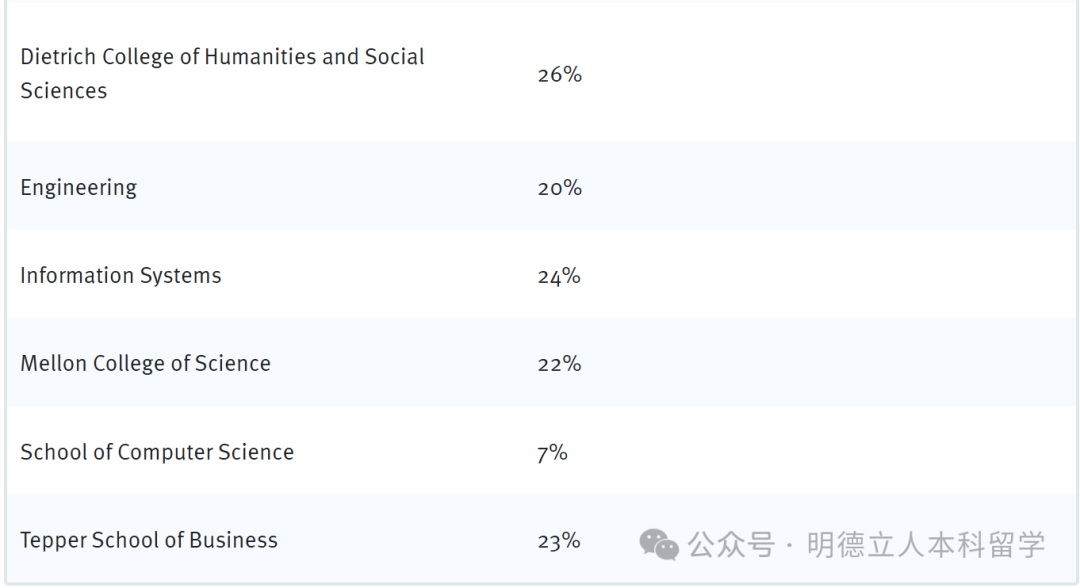Screen dimensions: 1080x588
Task: Select the word 'Humanities'
Action: 260,57
